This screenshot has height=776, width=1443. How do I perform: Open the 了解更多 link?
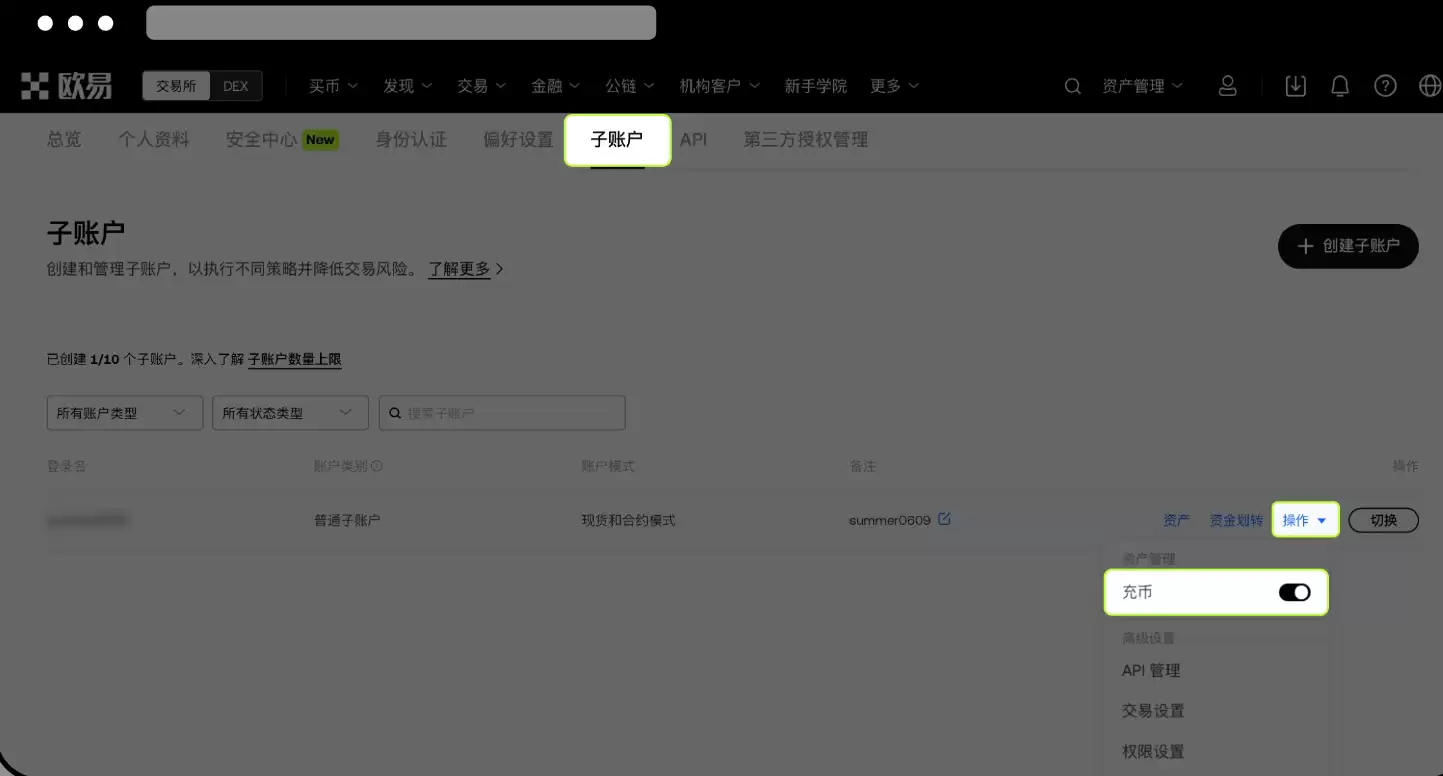click(458, 268)
